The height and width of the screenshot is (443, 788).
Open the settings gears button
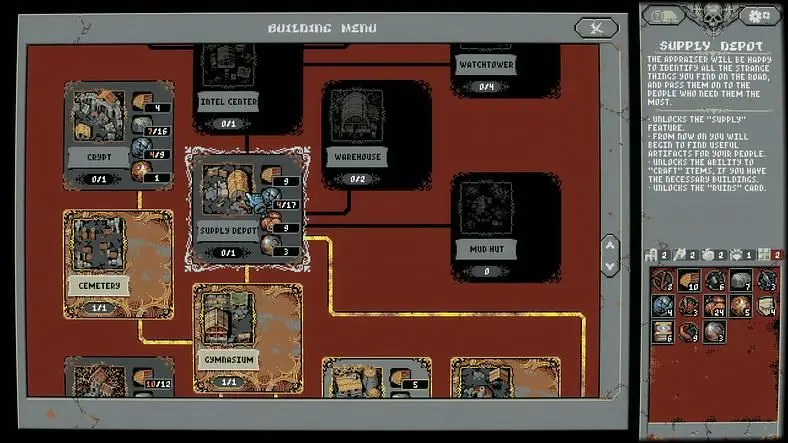pos(759,16)
